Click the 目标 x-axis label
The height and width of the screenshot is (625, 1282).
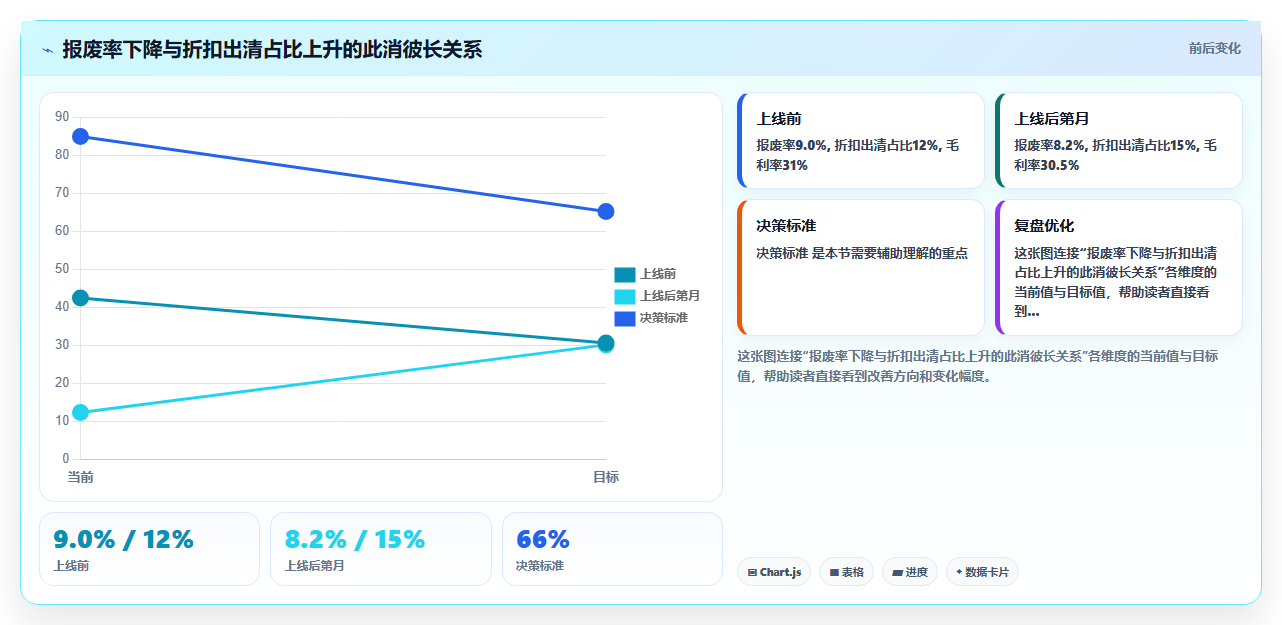click(x=606, y=477)
